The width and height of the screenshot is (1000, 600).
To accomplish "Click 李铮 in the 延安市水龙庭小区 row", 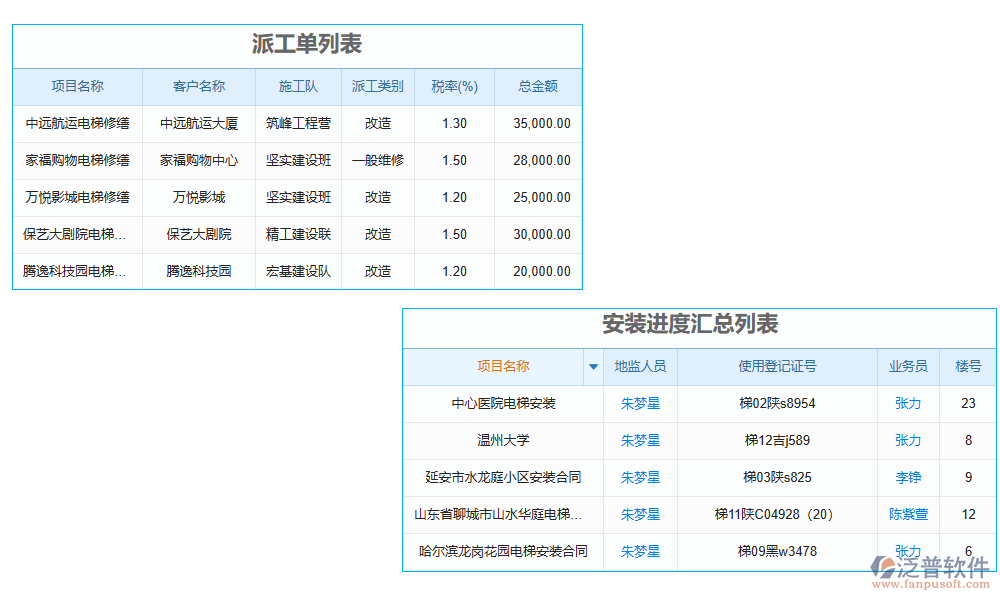I will (x=907, y=478).
